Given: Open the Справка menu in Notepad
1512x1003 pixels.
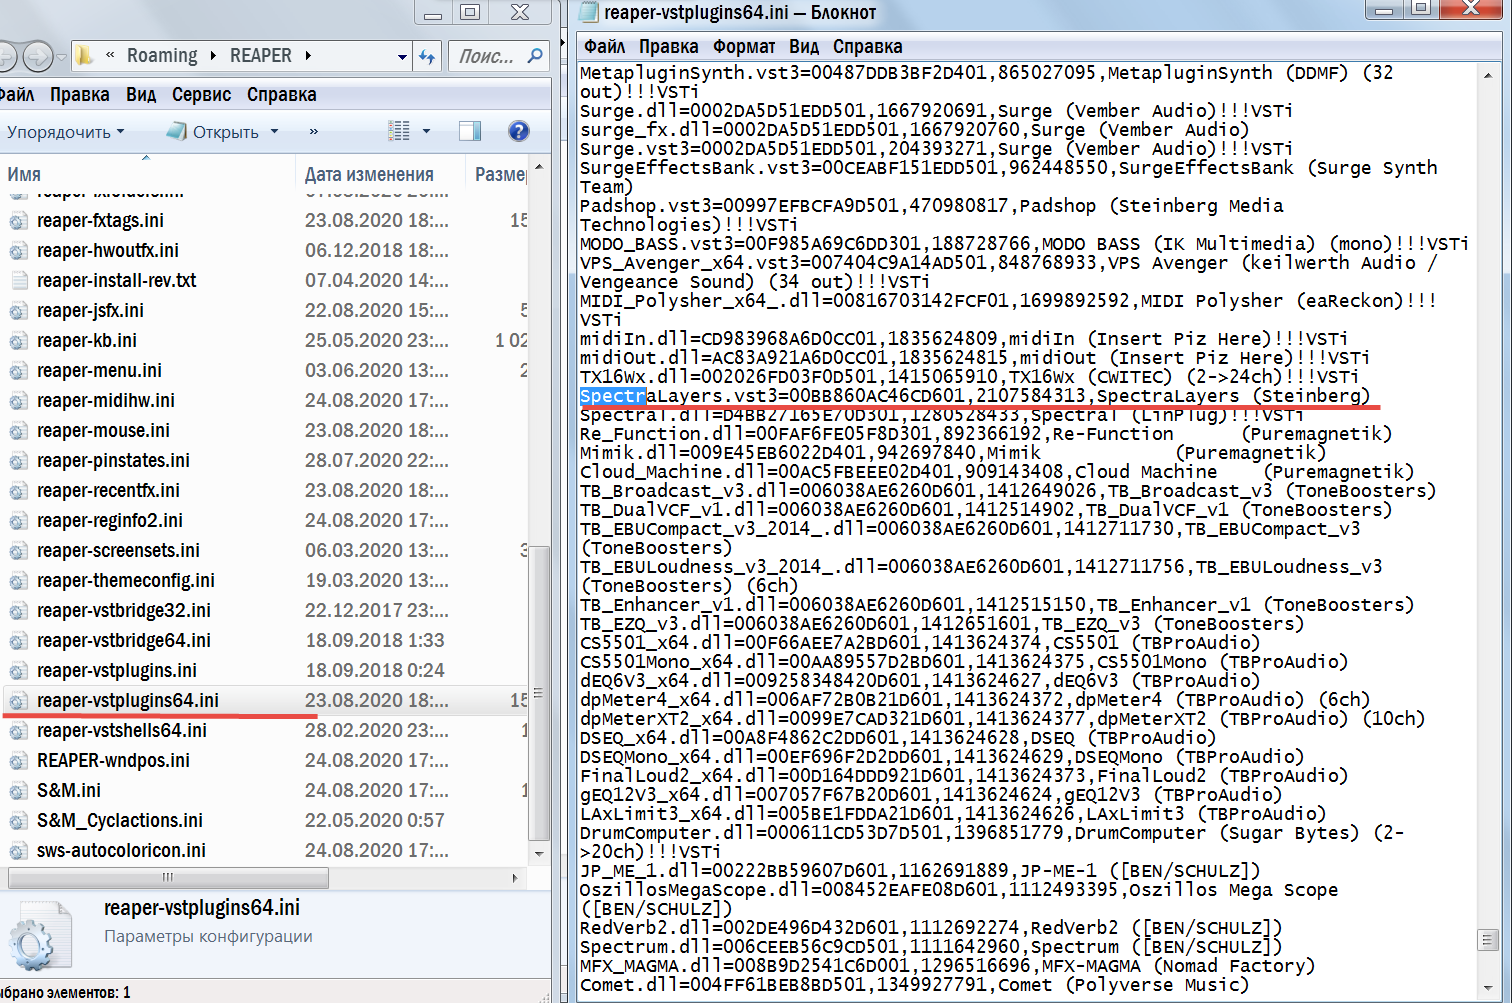Looking at the screenshot, I should [x=867, y=47].
